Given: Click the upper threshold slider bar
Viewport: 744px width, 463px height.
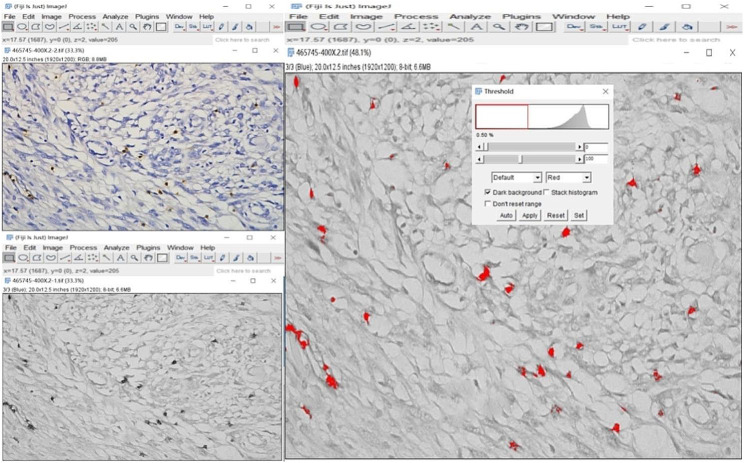Looking at the screenshot, I should click(529, 147).
